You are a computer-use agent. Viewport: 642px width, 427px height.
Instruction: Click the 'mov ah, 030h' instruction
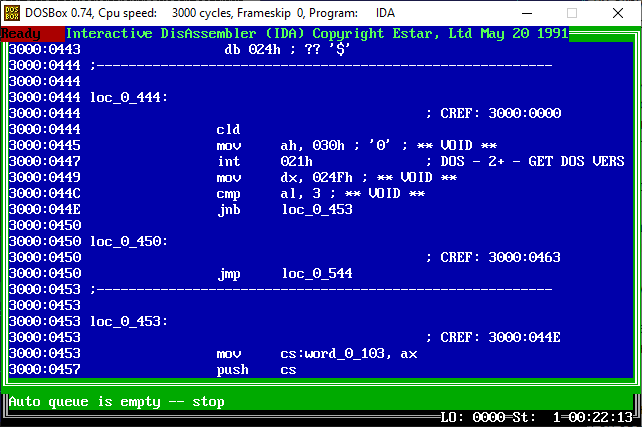[x=280, y=145]
